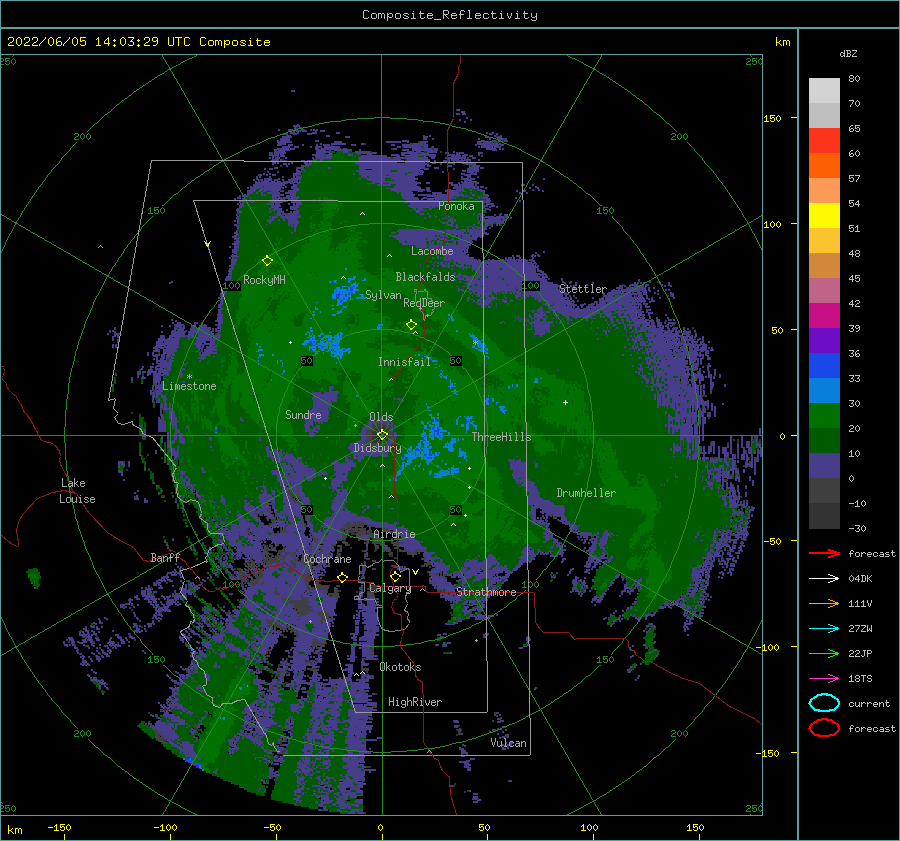Screen dimensions: 900x841
Task: Click the Airdrie label
Action: 394,534
